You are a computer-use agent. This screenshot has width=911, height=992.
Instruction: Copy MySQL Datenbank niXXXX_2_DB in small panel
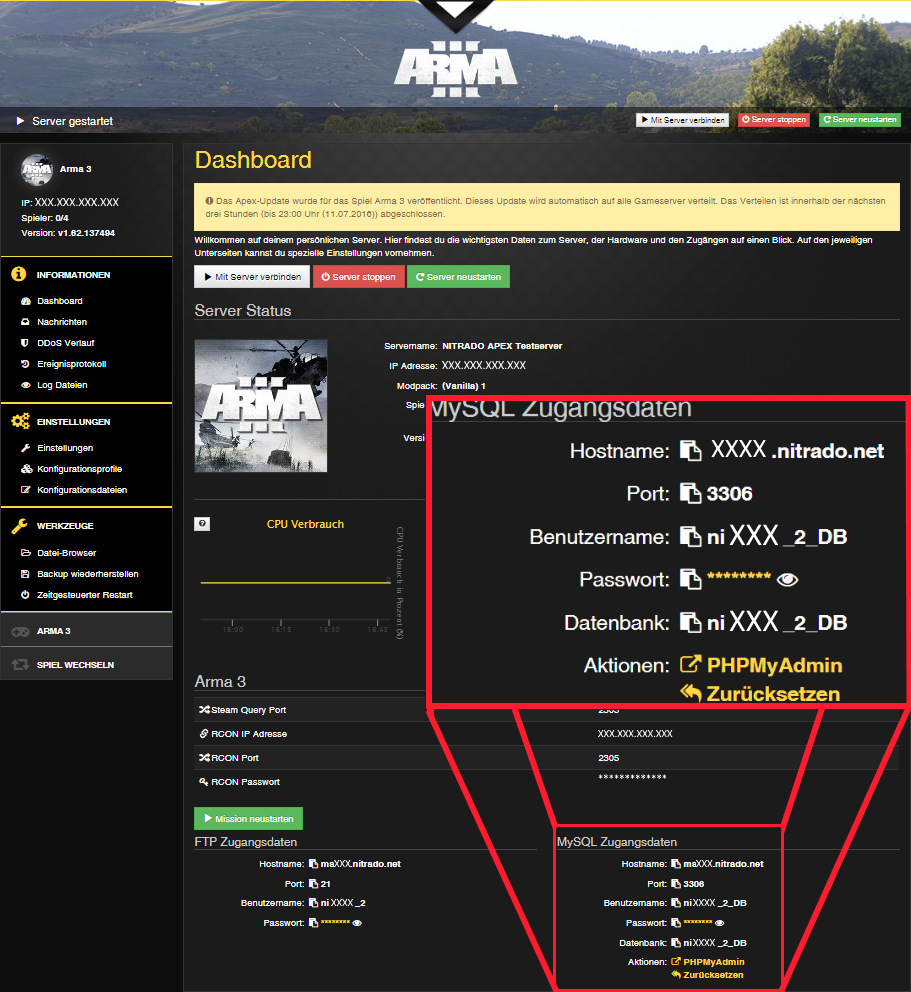pos(676,943)
